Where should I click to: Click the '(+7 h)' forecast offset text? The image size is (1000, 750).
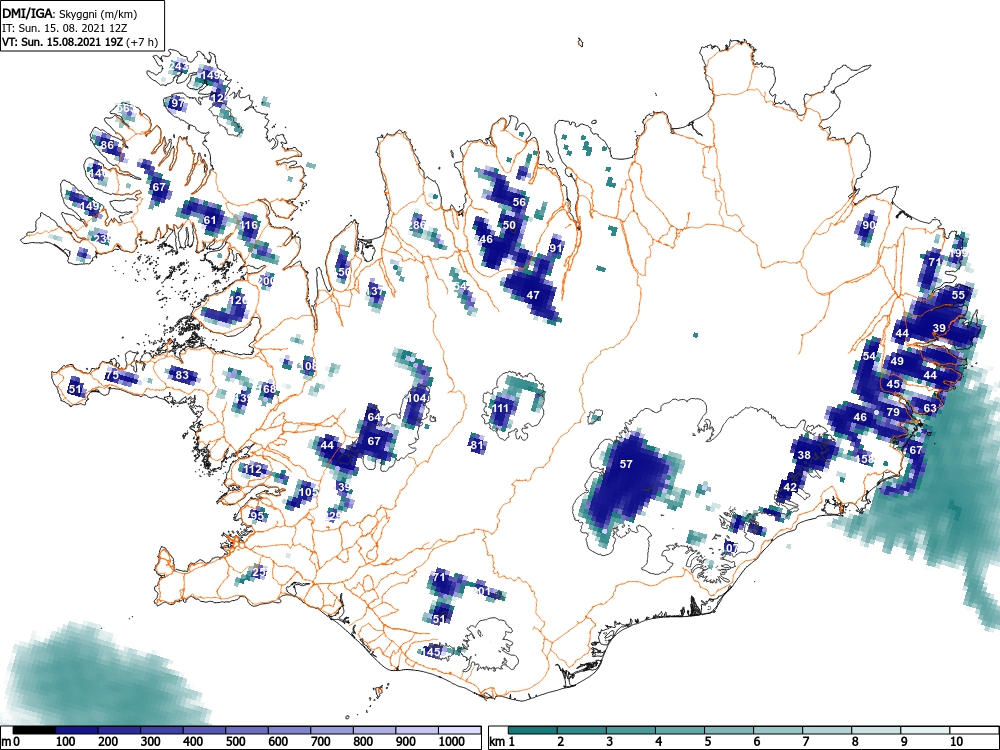coord(142,42)
